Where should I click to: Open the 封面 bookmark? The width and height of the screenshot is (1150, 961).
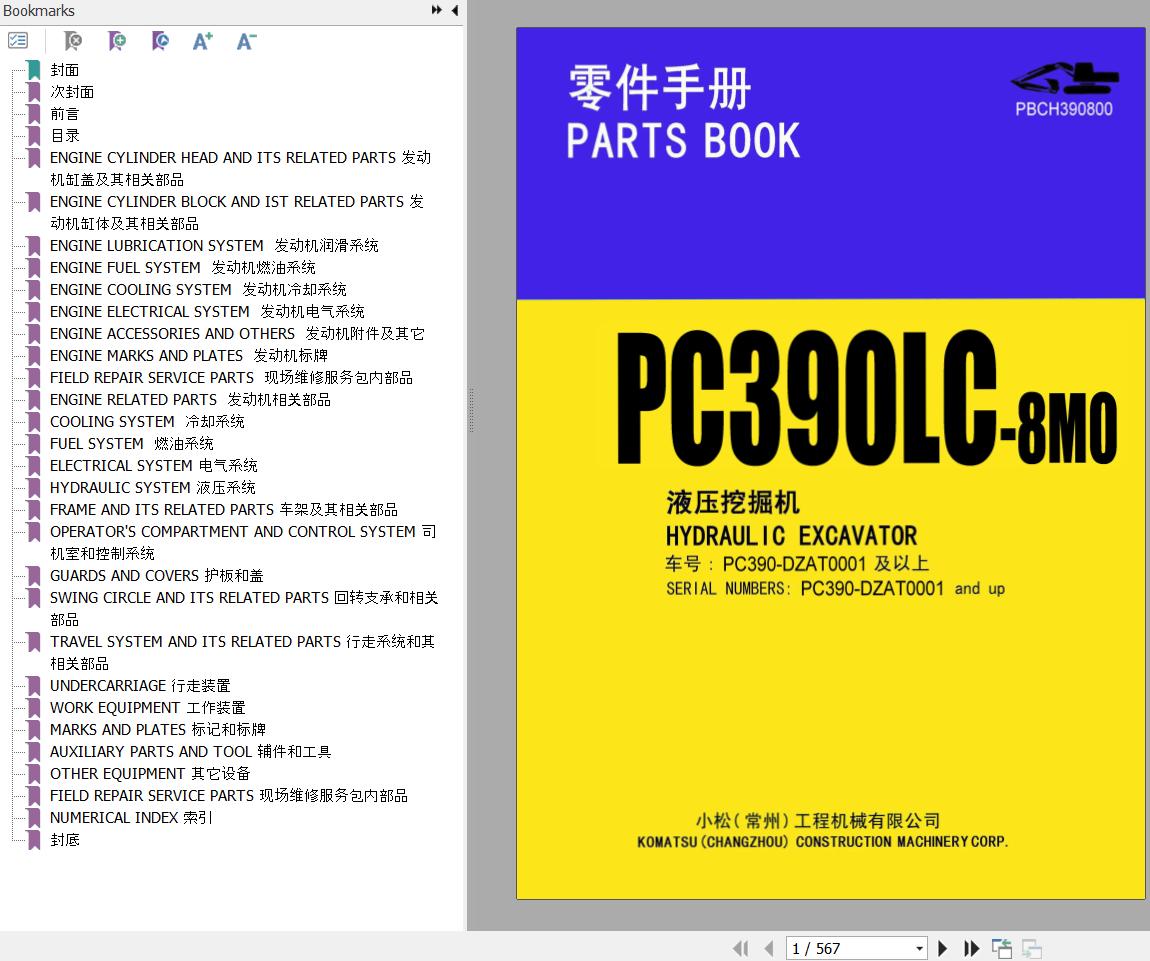click(x=65, y=70)
